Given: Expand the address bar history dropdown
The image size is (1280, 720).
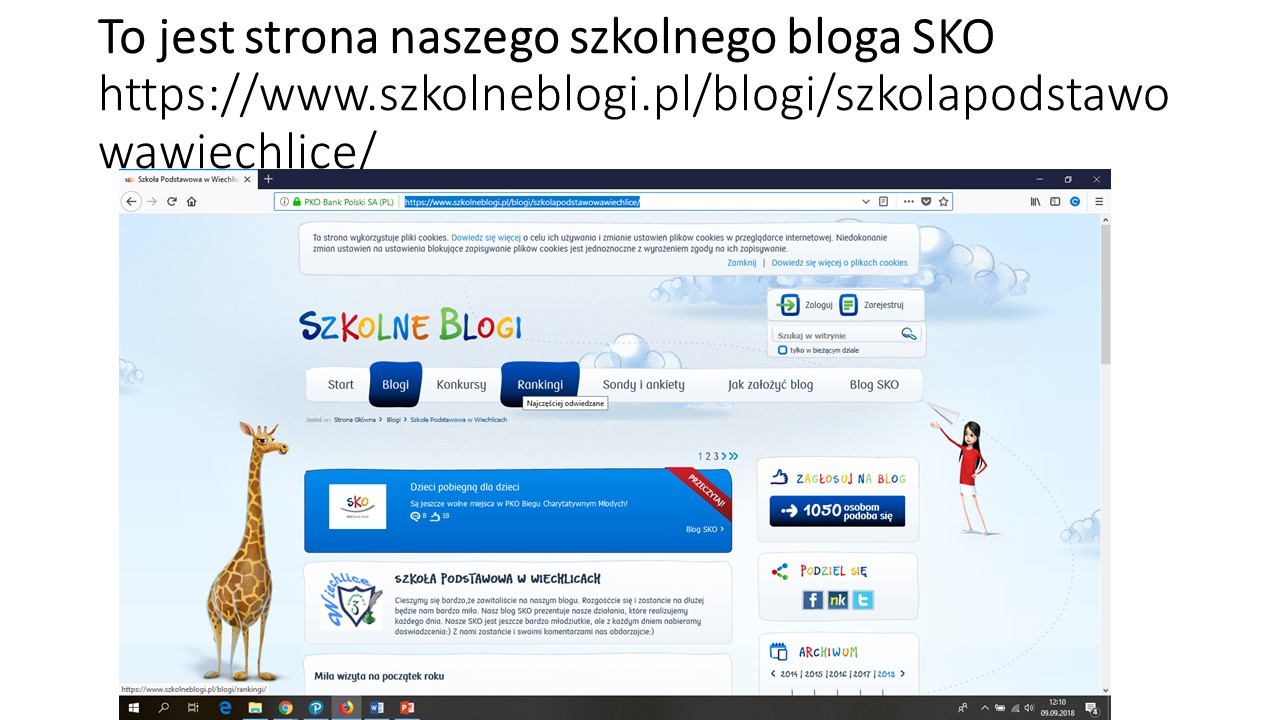Looking at the screenshot, I should (866, 201).
